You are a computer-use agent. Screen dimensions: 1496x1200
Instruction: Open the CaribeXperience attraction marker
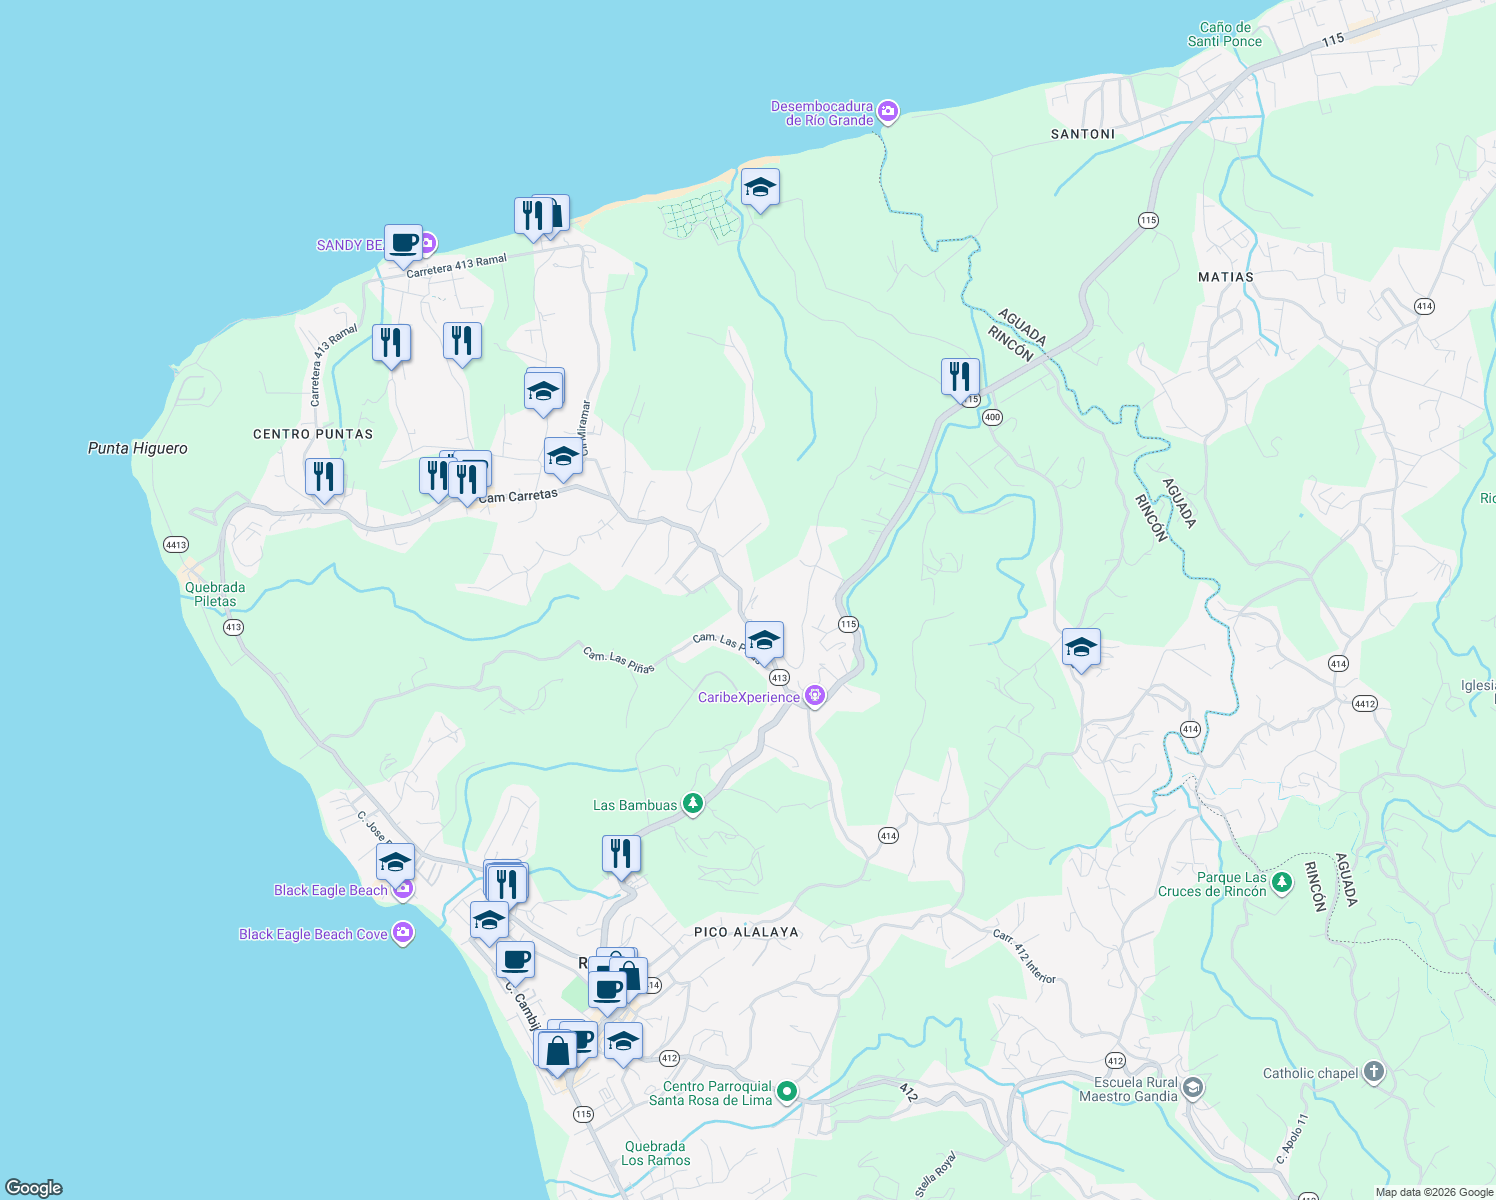814,693
